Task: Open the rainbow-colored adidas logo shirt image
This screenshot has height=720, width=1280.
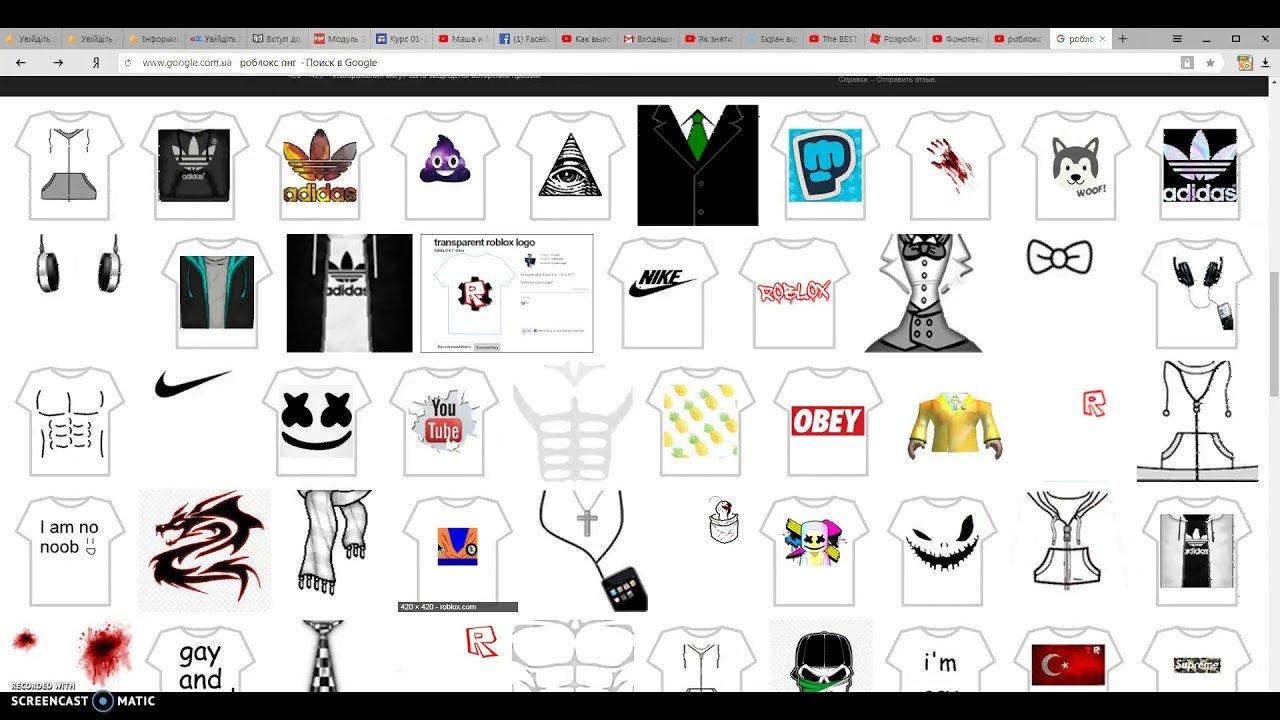Action: pos(320,165)
